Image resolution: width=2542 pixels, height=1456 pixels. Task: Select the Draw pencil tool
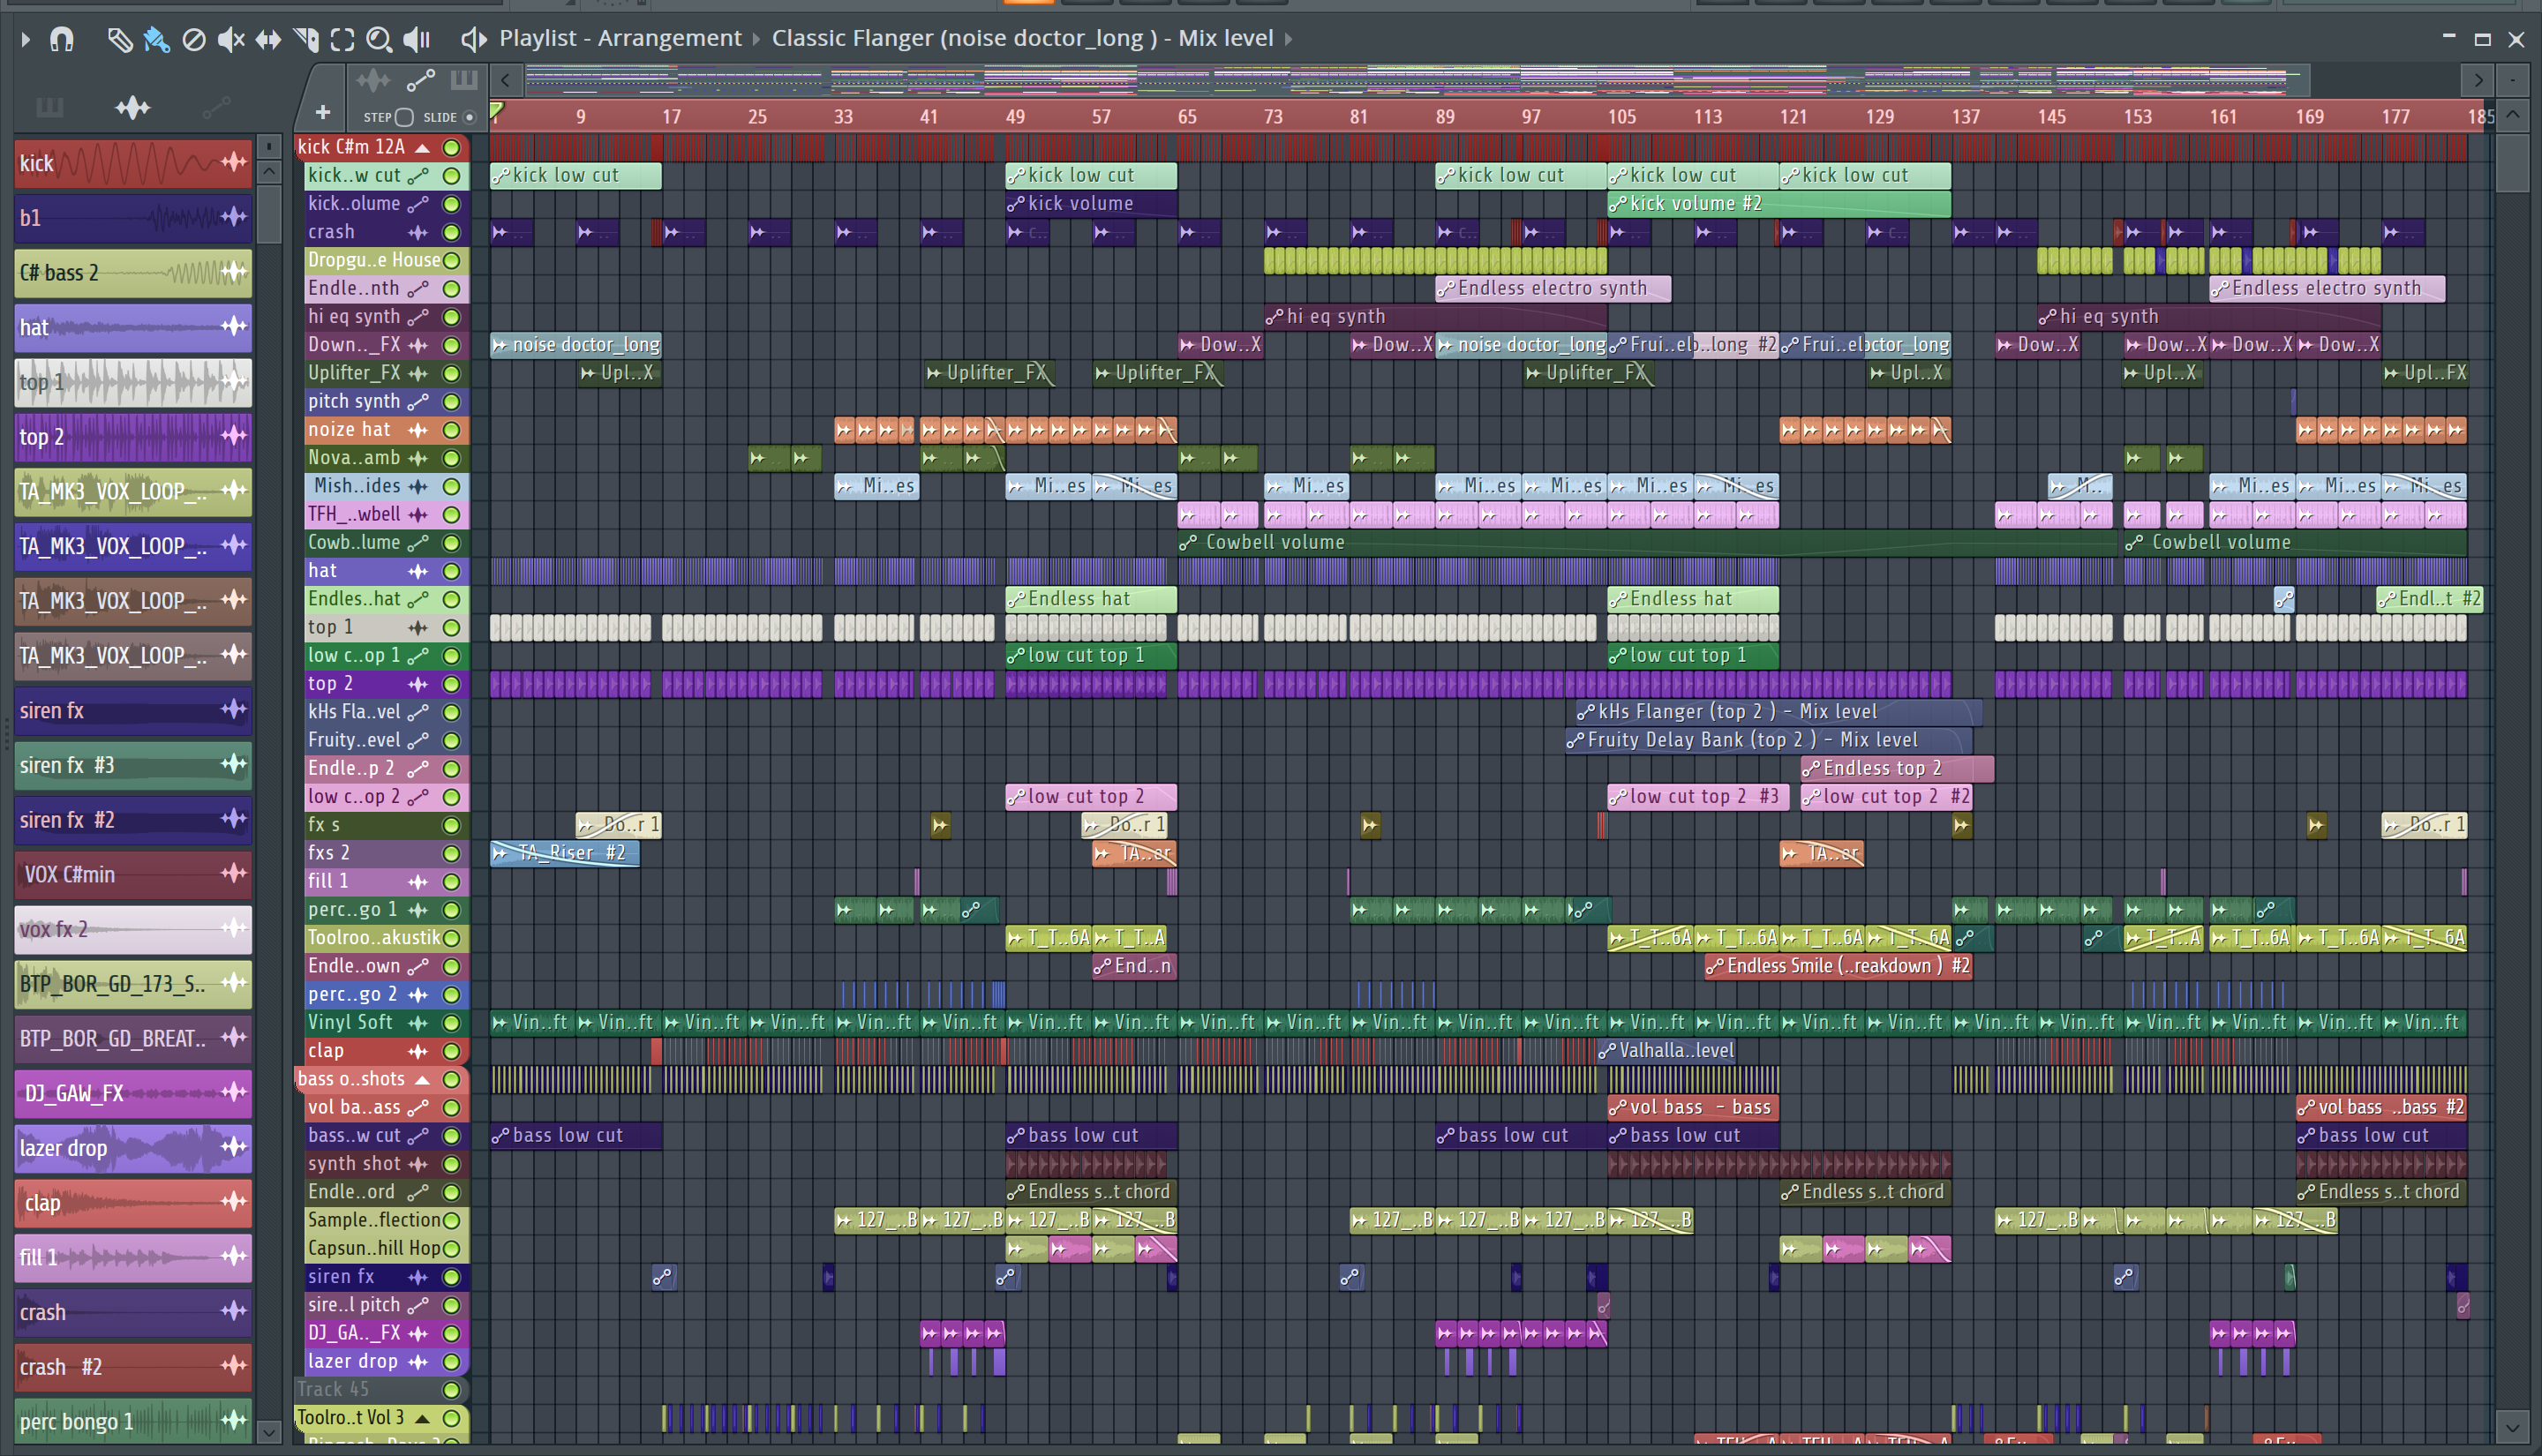pyautogui.click(x=119, y=39)
